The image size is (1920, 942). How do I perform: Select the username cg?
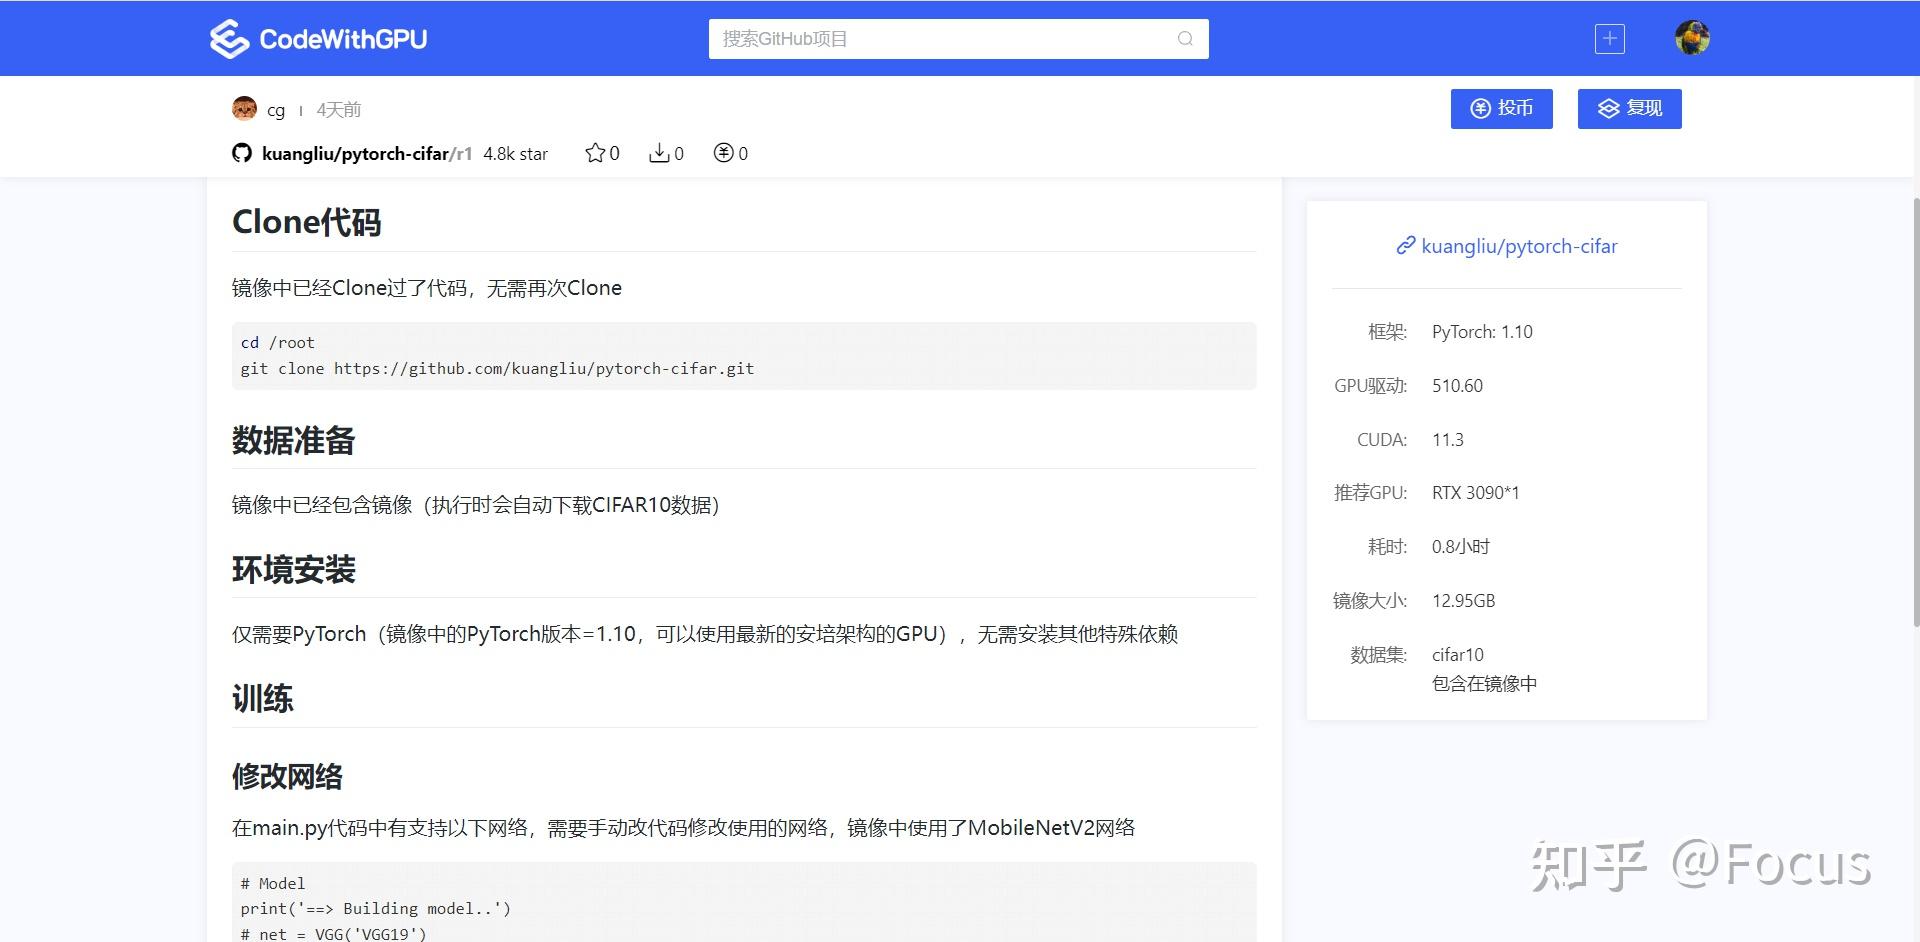[x=276, y=109]
